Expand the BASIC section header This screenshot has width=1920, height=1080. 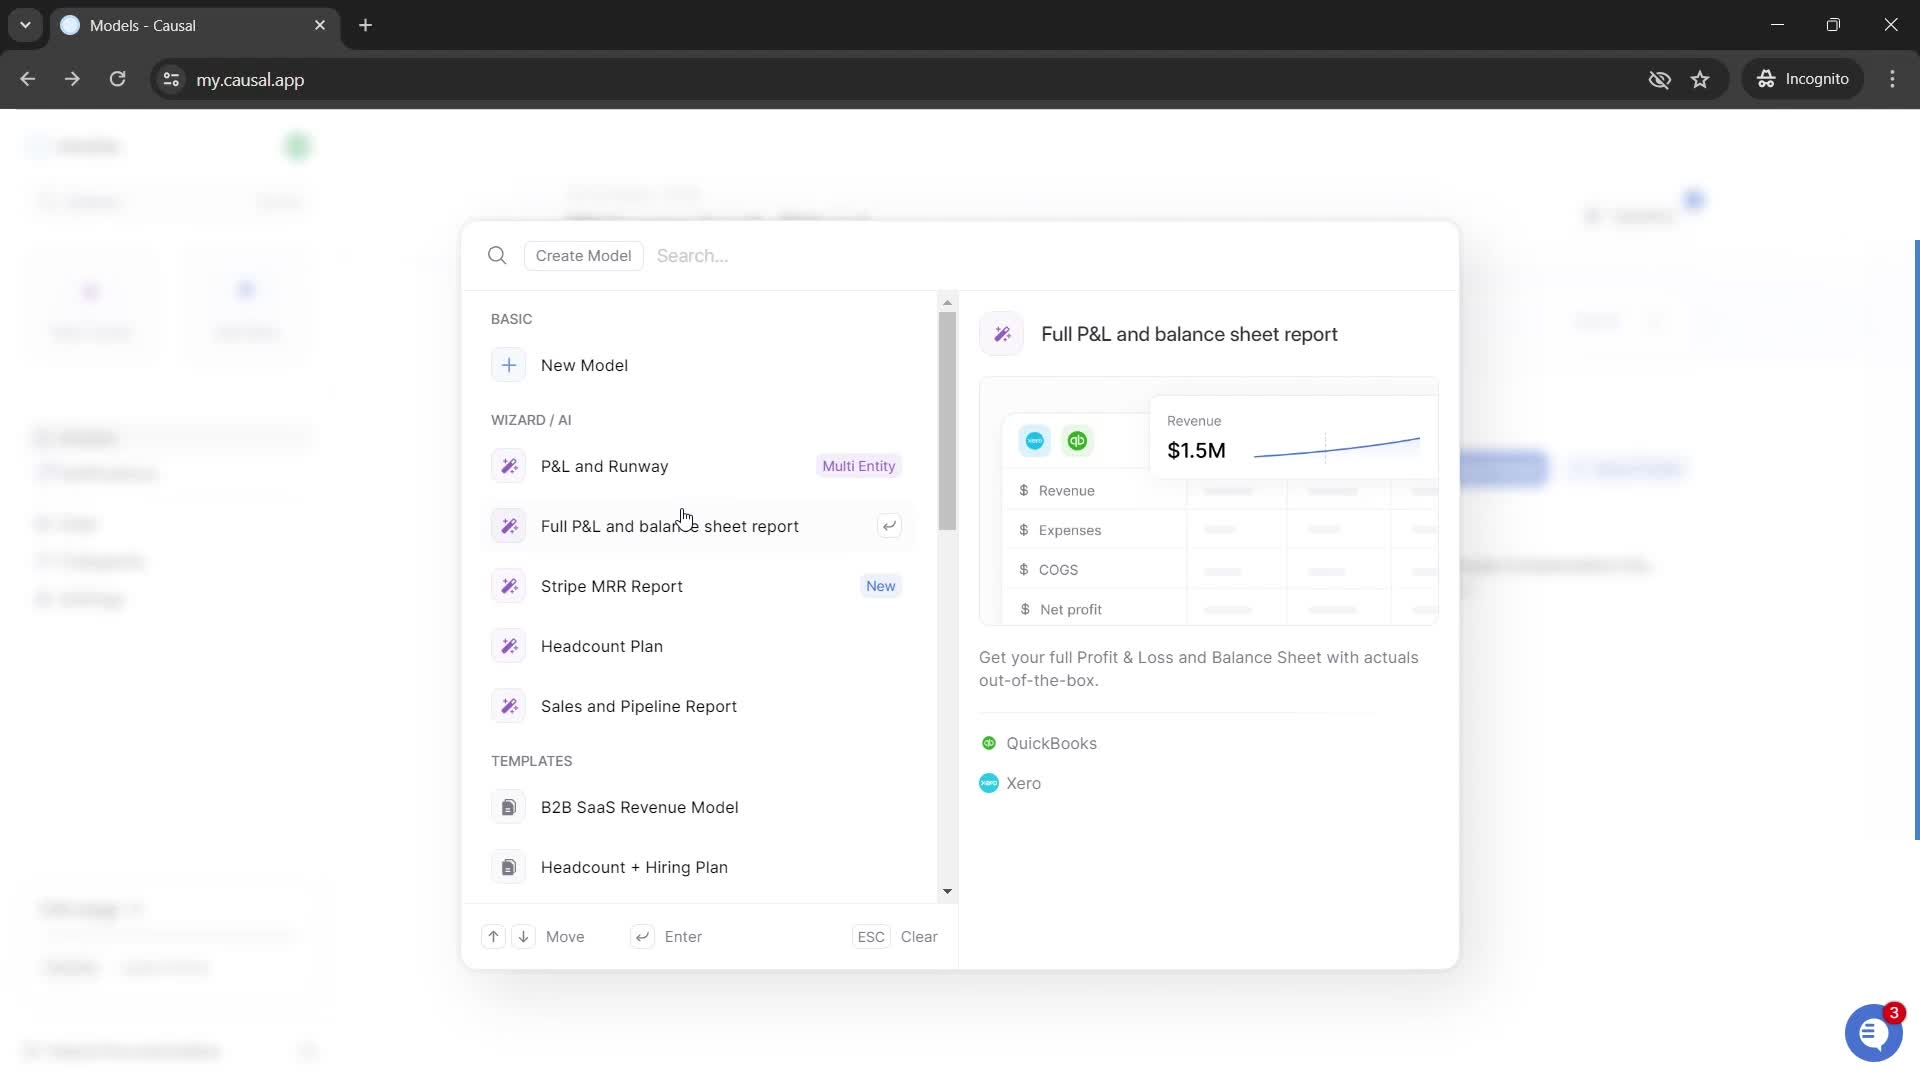[513, 318]
